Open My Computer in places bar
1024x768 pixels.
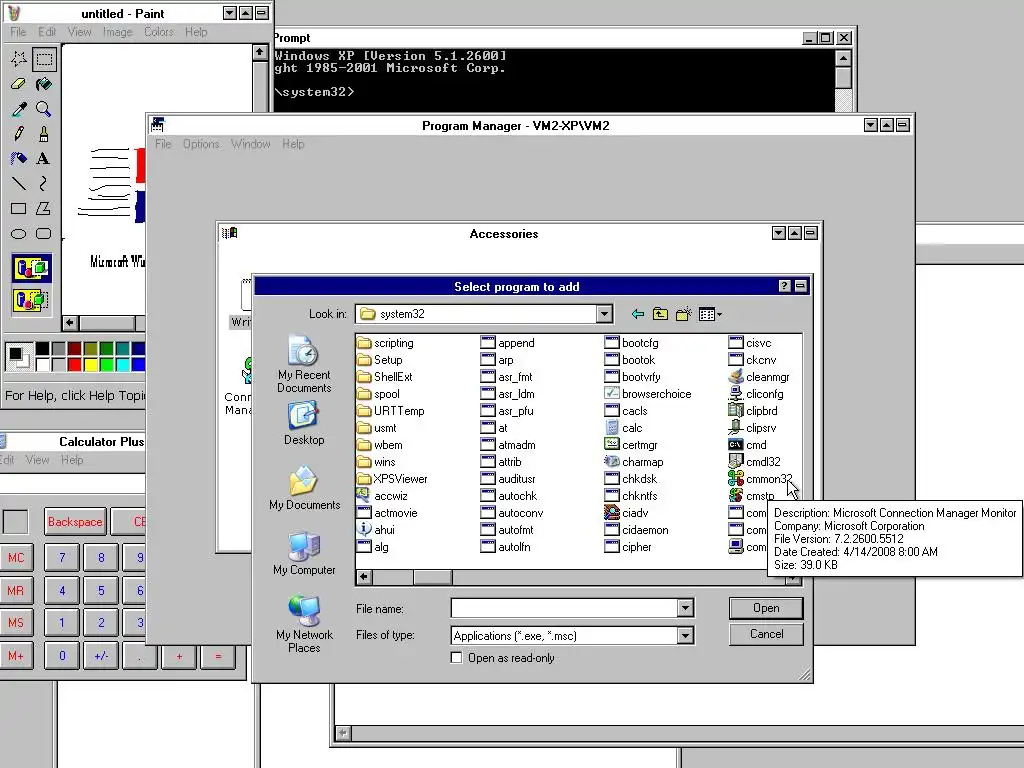(304, 553)
